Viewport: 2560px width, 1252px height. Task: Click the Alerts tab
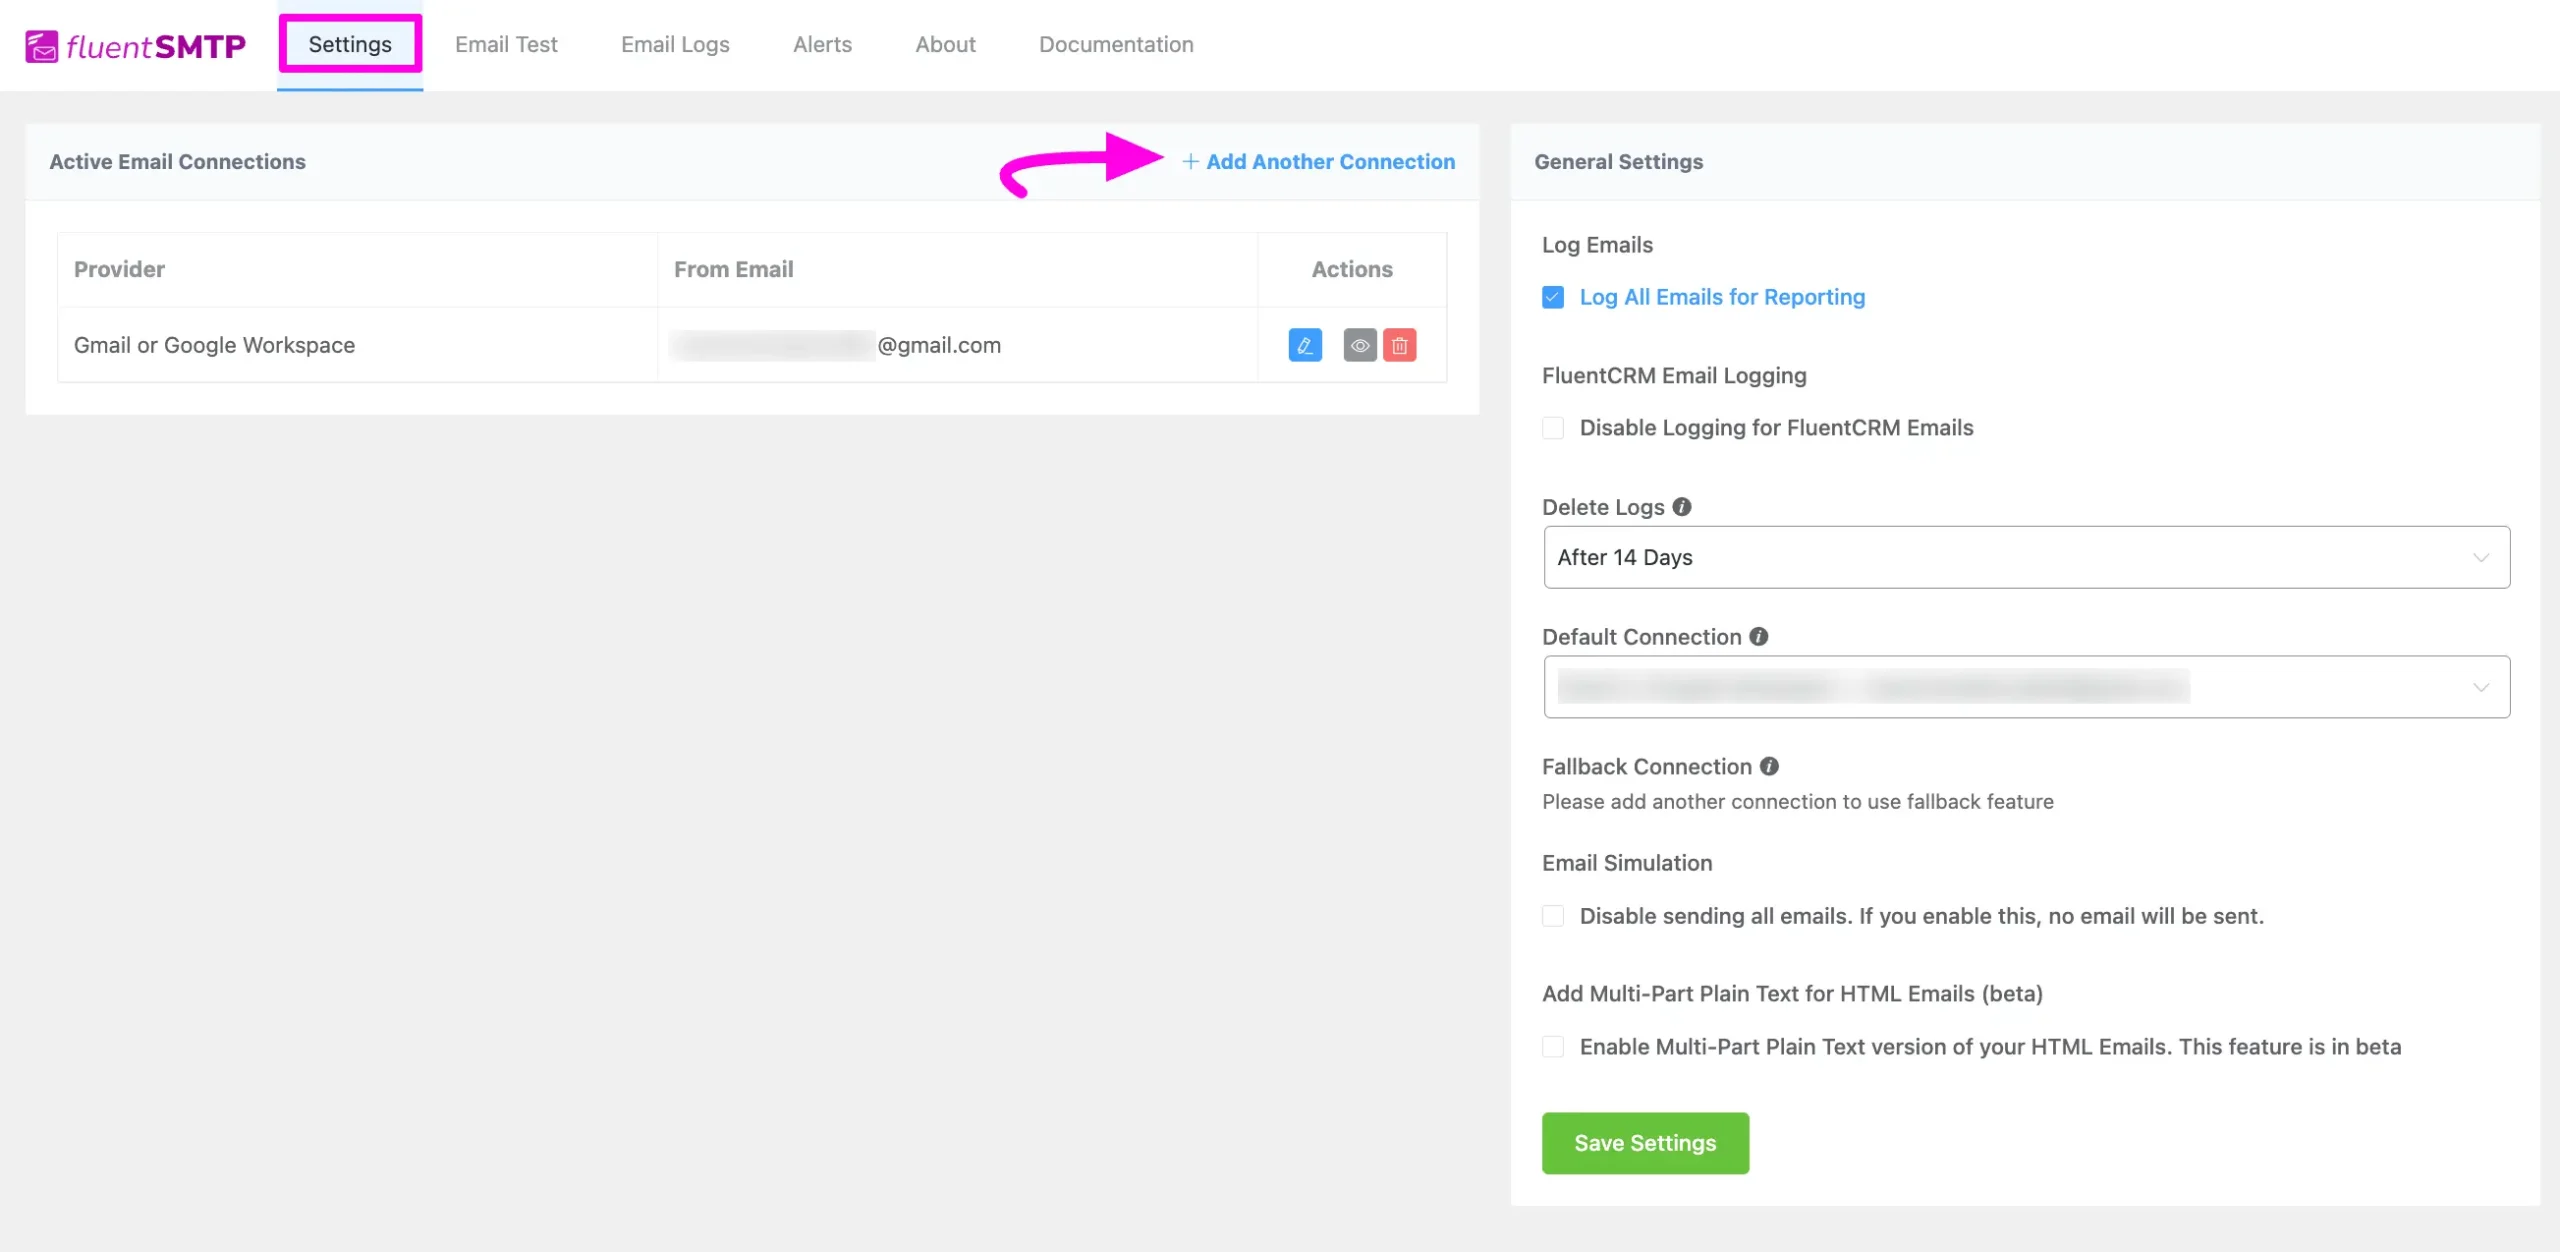point(823,44)
